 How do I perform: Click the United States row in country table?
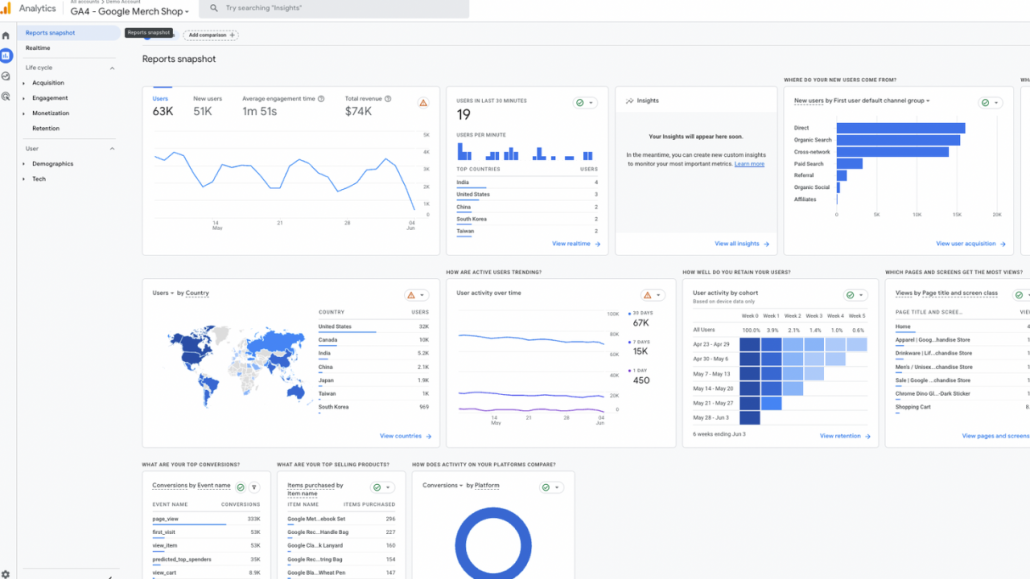click(373, 327)
